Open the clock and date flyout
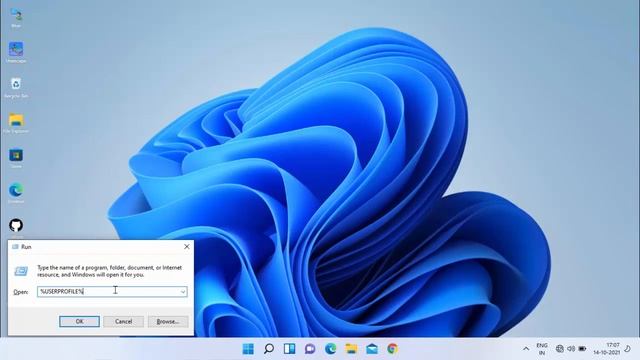 pos(607,349)
